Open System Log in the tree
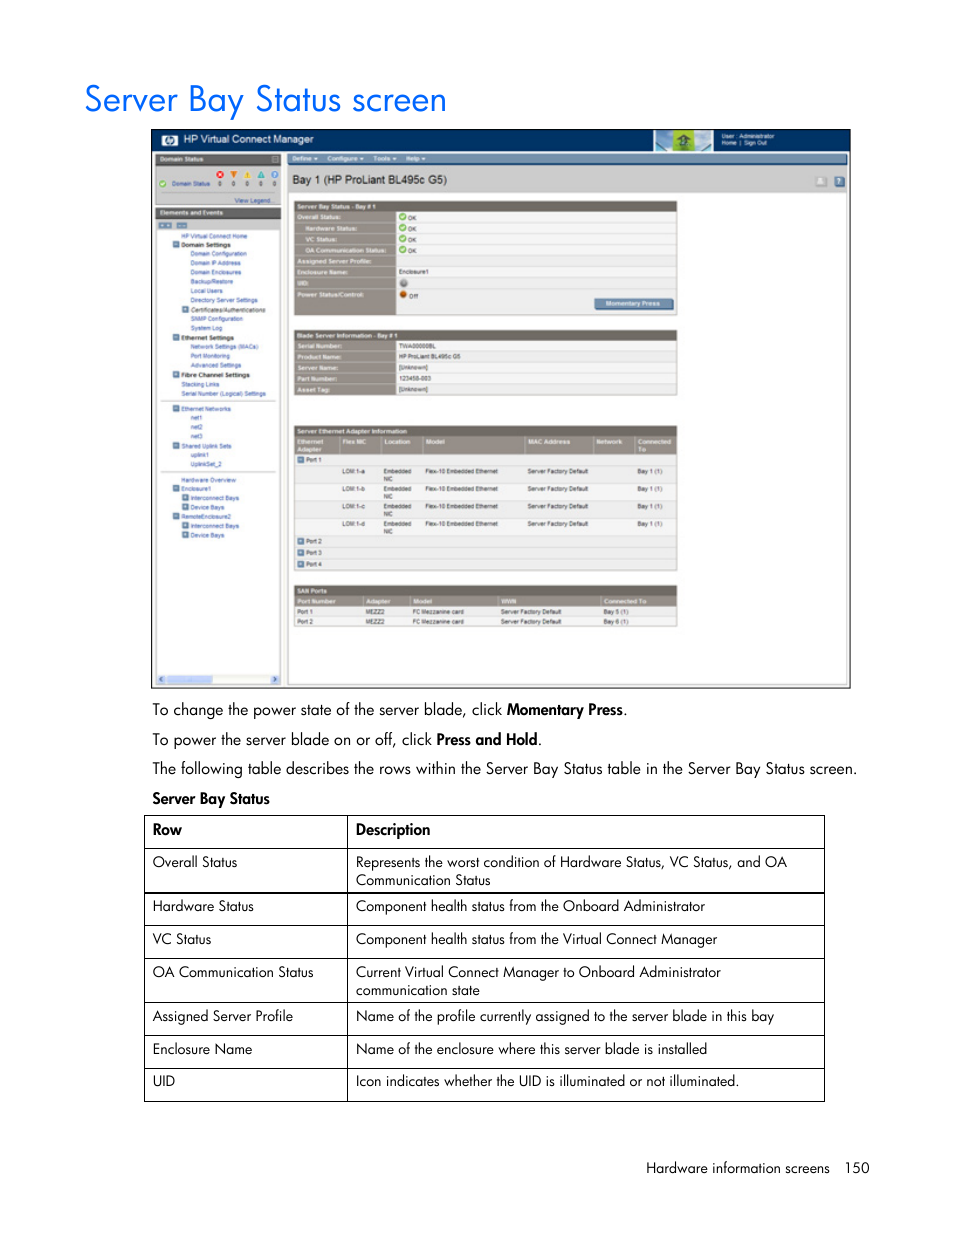The width and height of the screenshot is (954, 1235). [206, 328]
